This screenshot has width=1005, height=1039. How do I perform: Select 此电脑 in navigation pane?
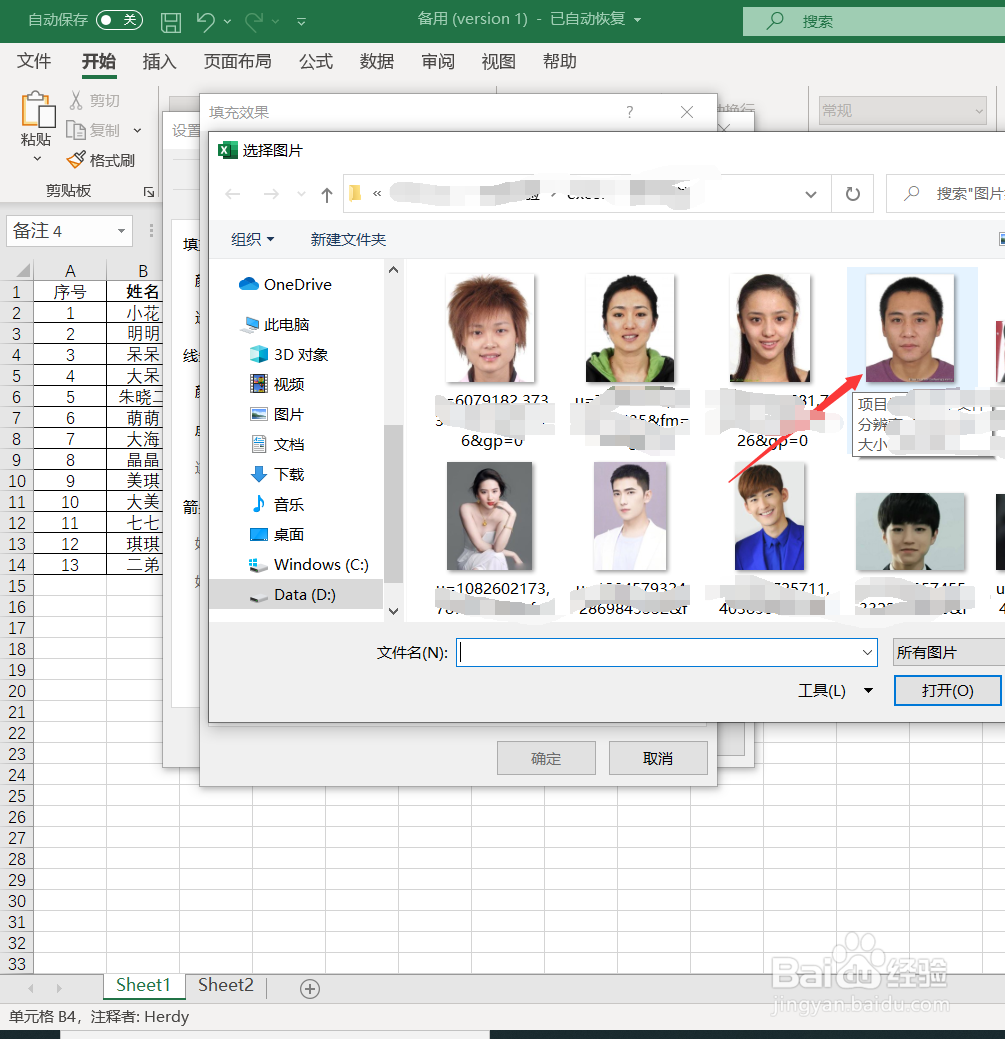pyautogui.click(x=277, y=324)
